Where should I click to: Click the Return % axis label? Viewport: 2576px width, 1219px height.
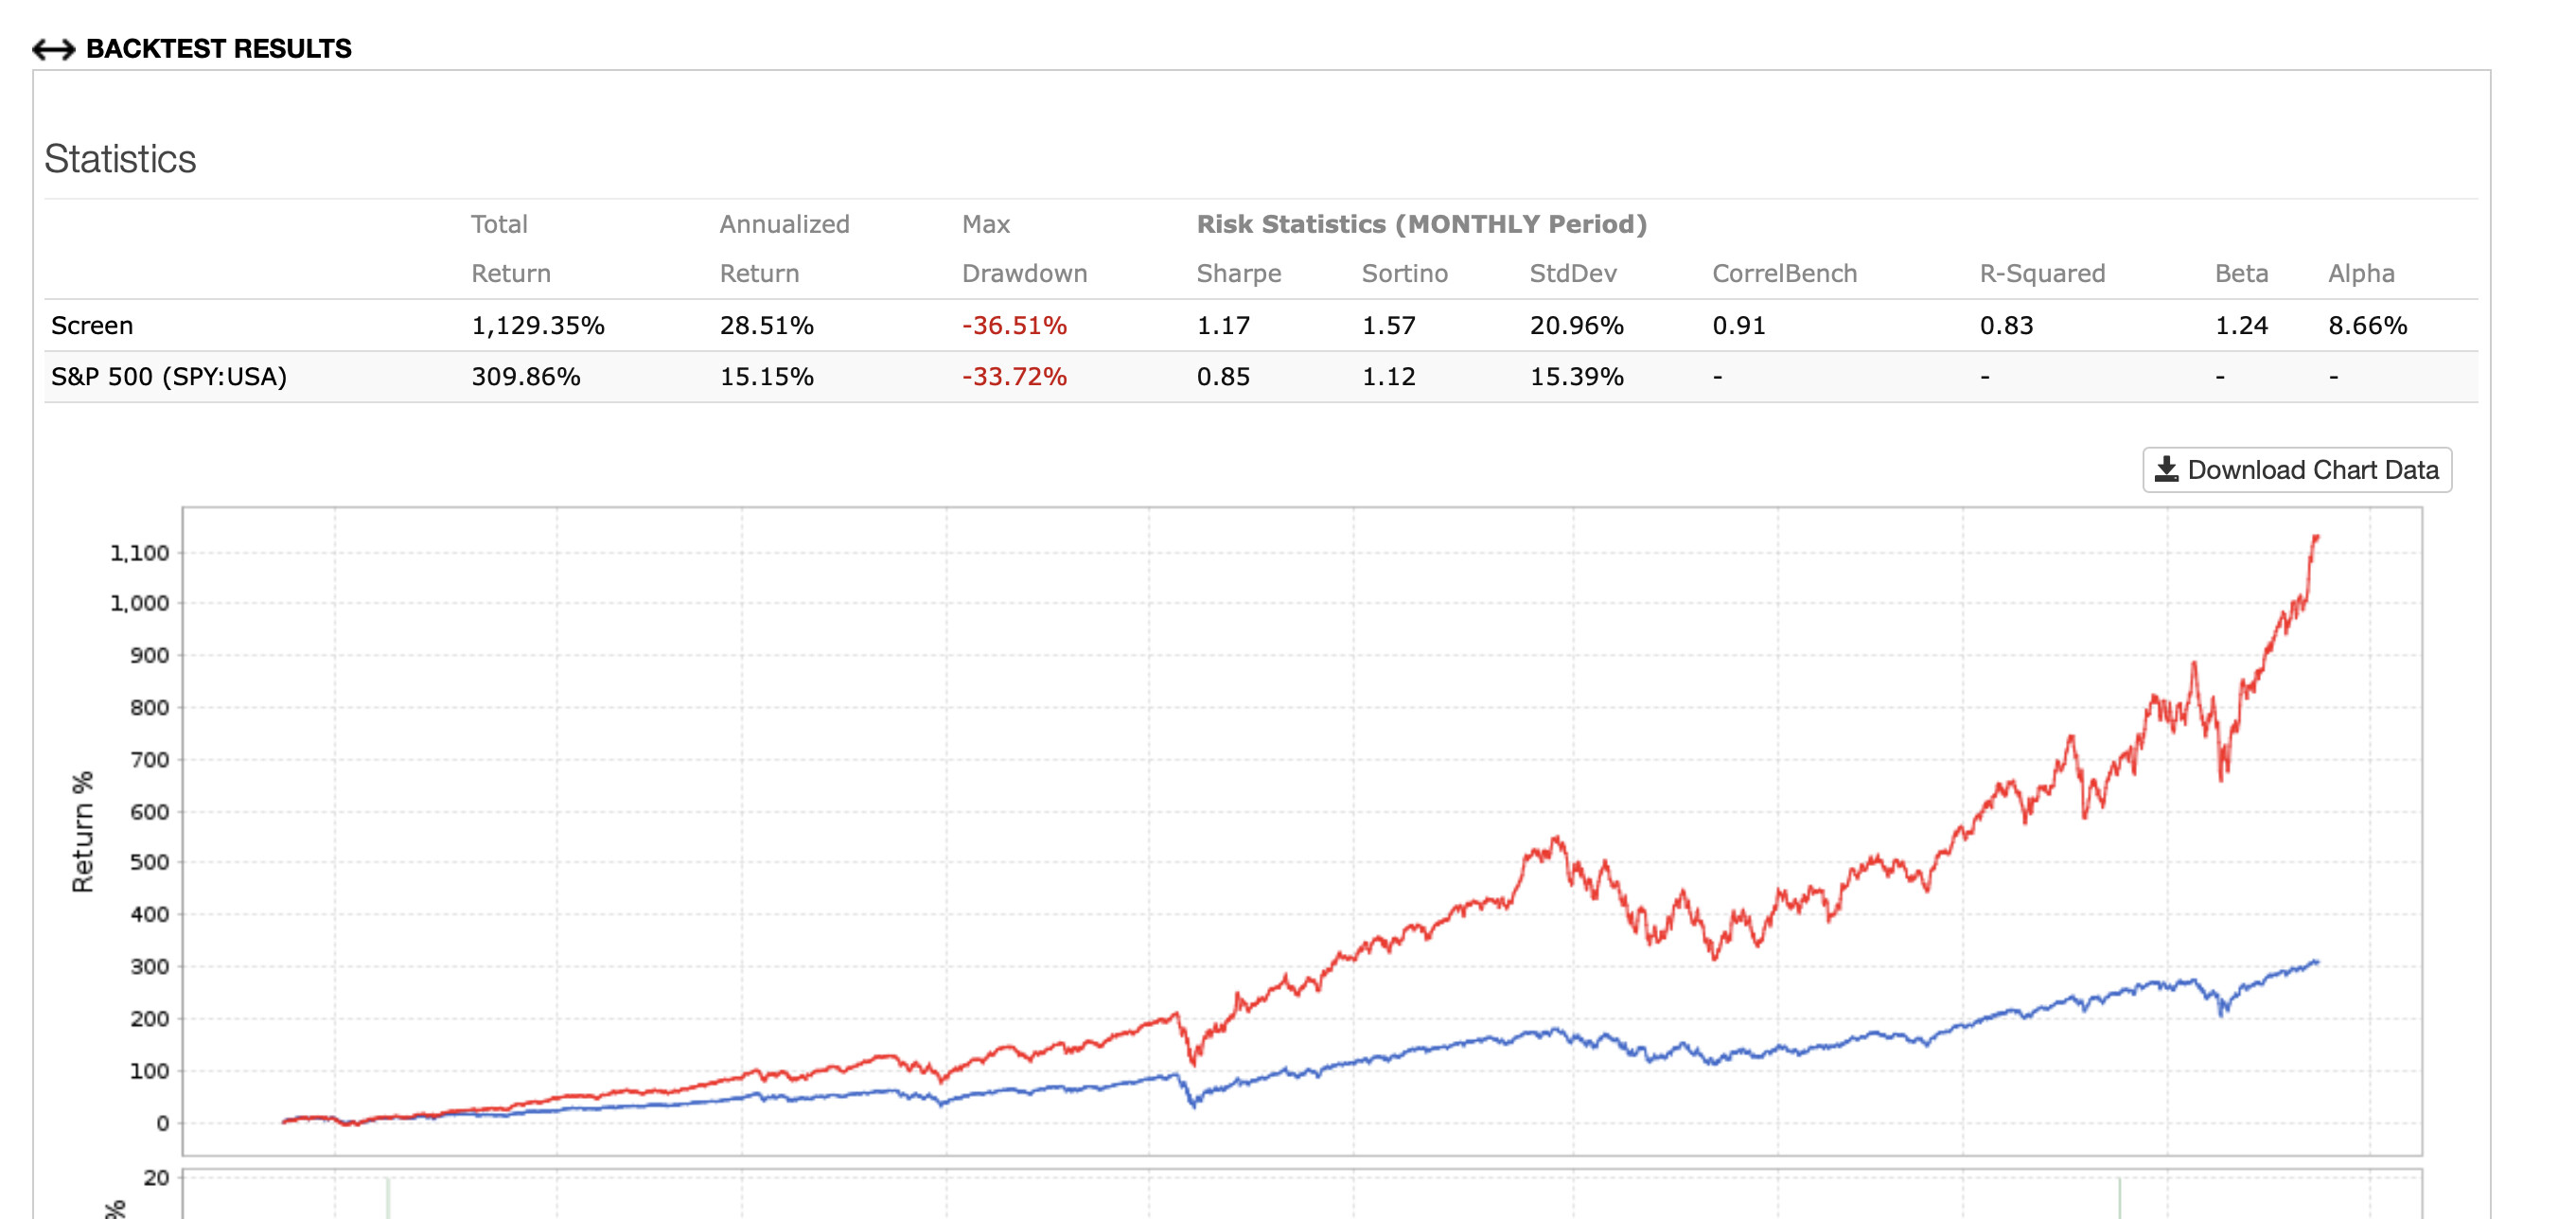point(83,831)
